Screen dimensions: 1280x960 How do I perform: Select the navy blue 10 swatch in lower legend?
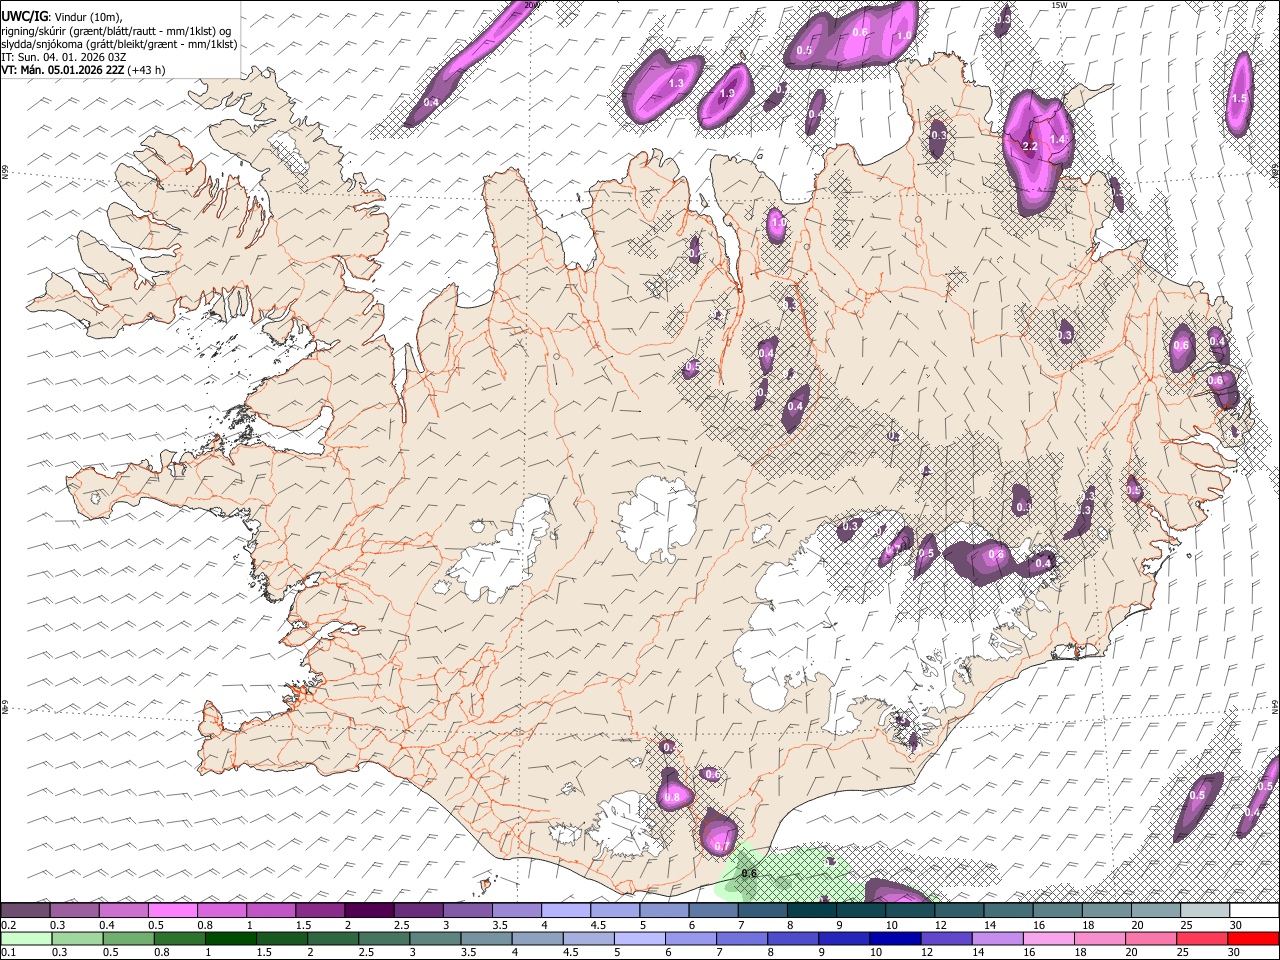895,938
